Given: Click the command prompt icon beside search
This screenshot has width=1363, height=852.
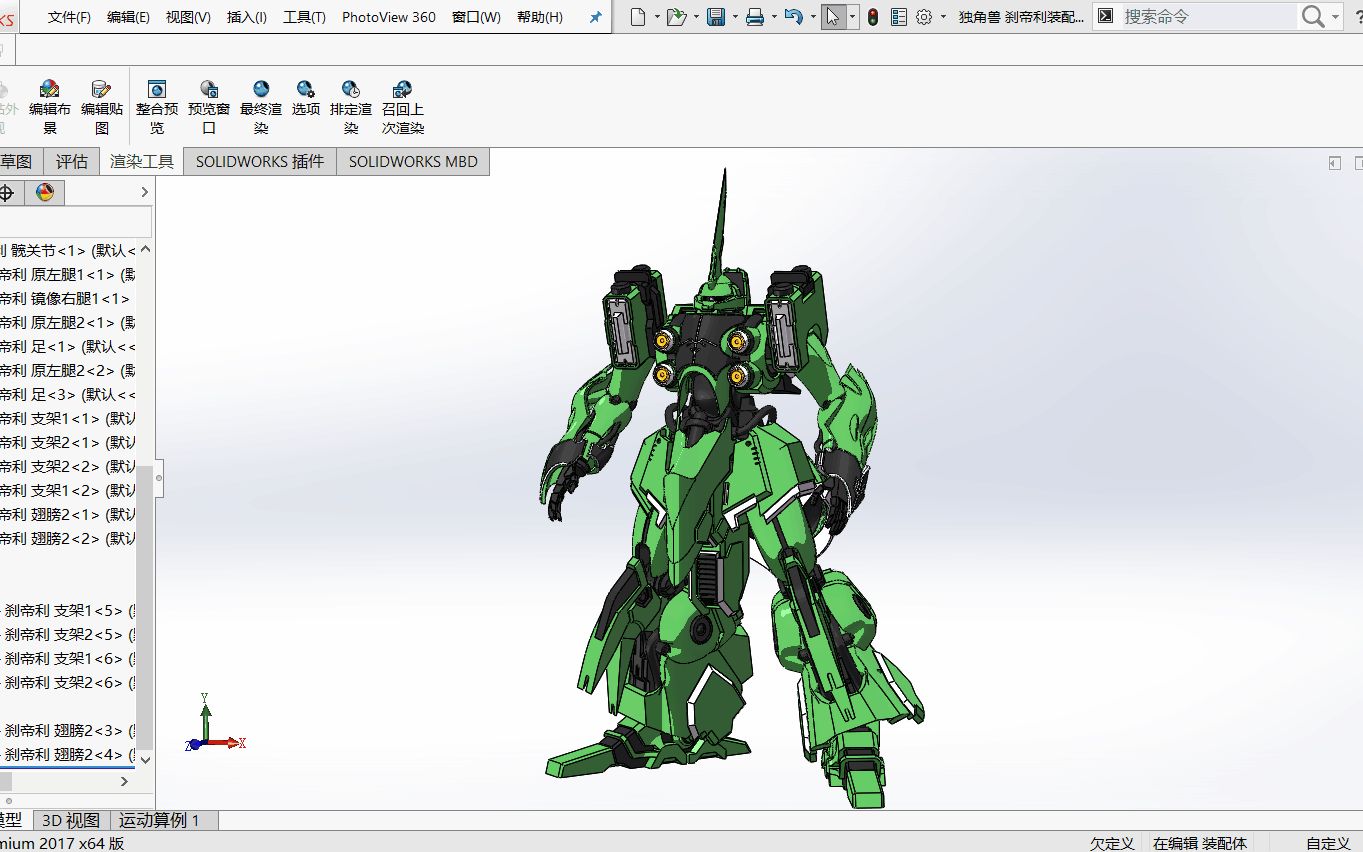Looking at the screenshot, I should click(1105, 17).
